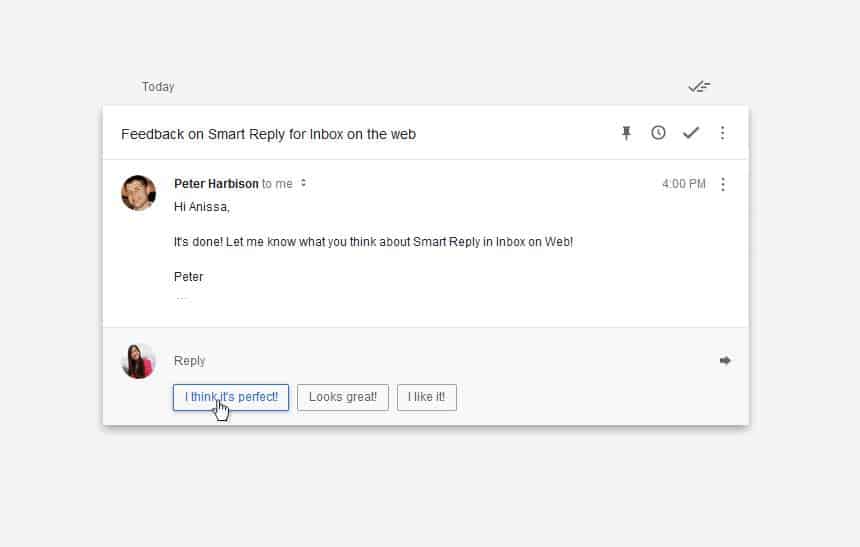Click the message body text about Smart Reply
Viewport: 860px width, 547px height.
coord(374,242)
